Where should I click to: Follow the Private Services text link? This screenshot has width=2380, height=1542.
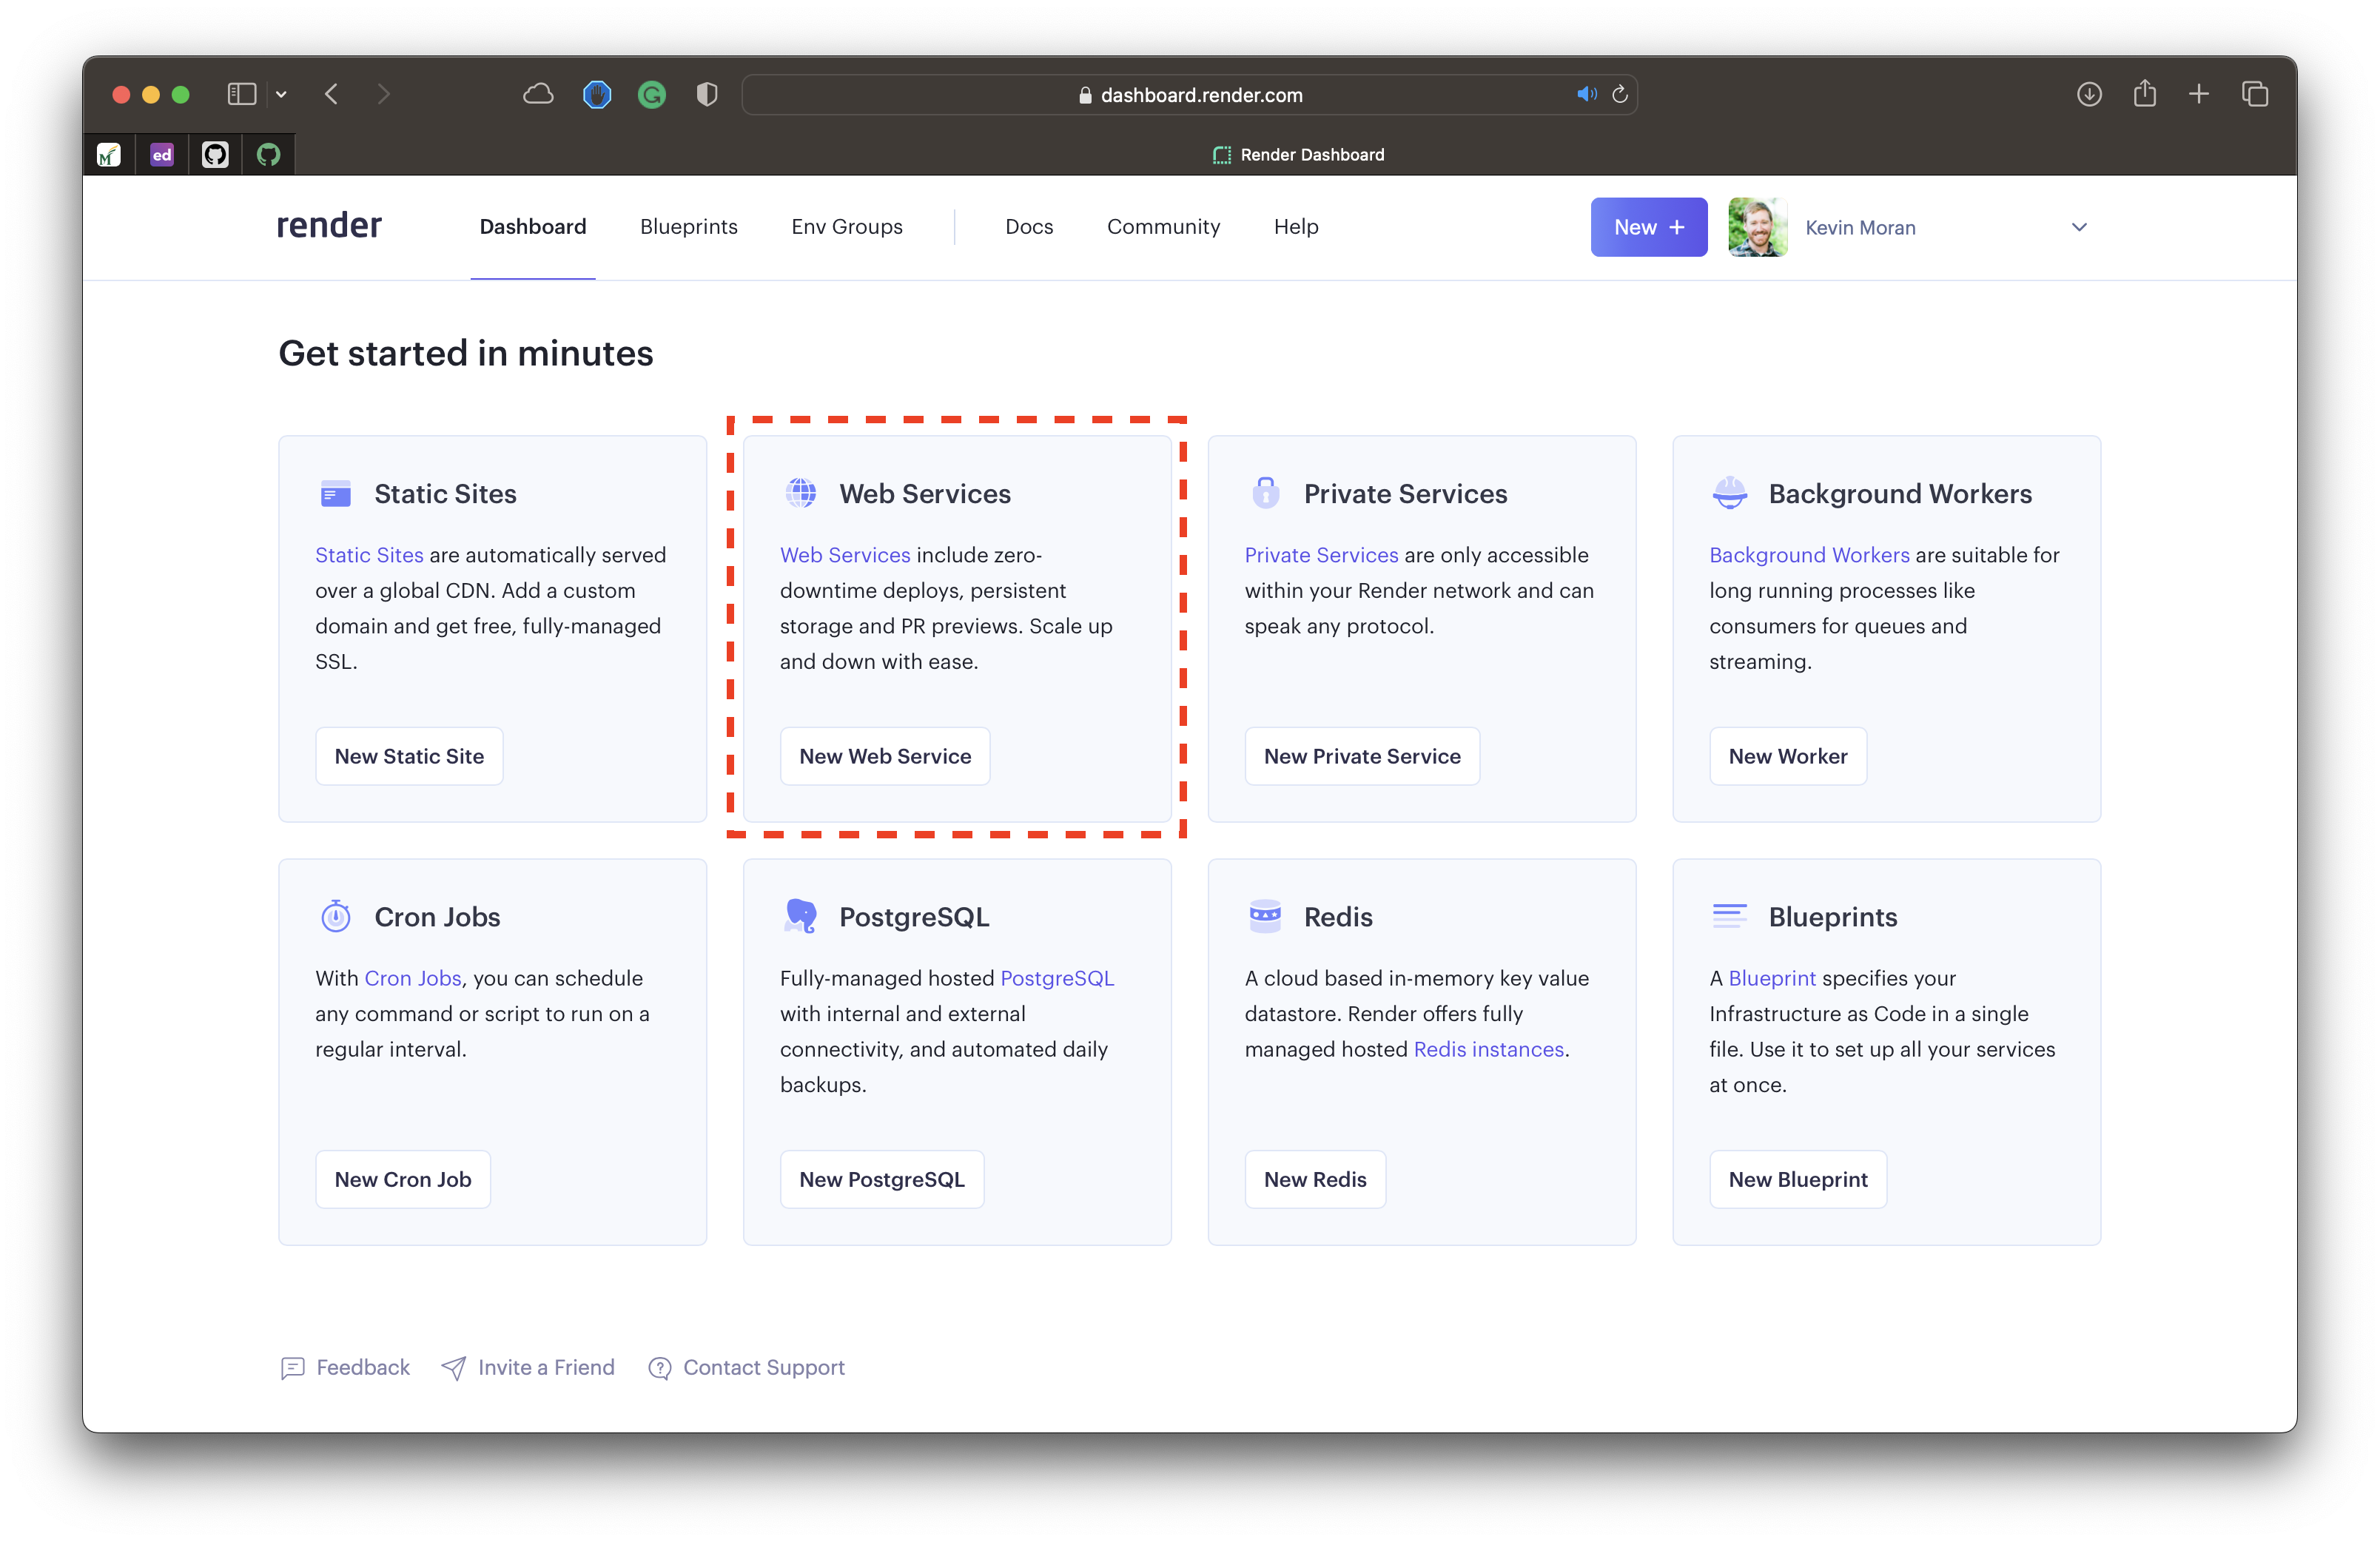tap(1321, 555)
